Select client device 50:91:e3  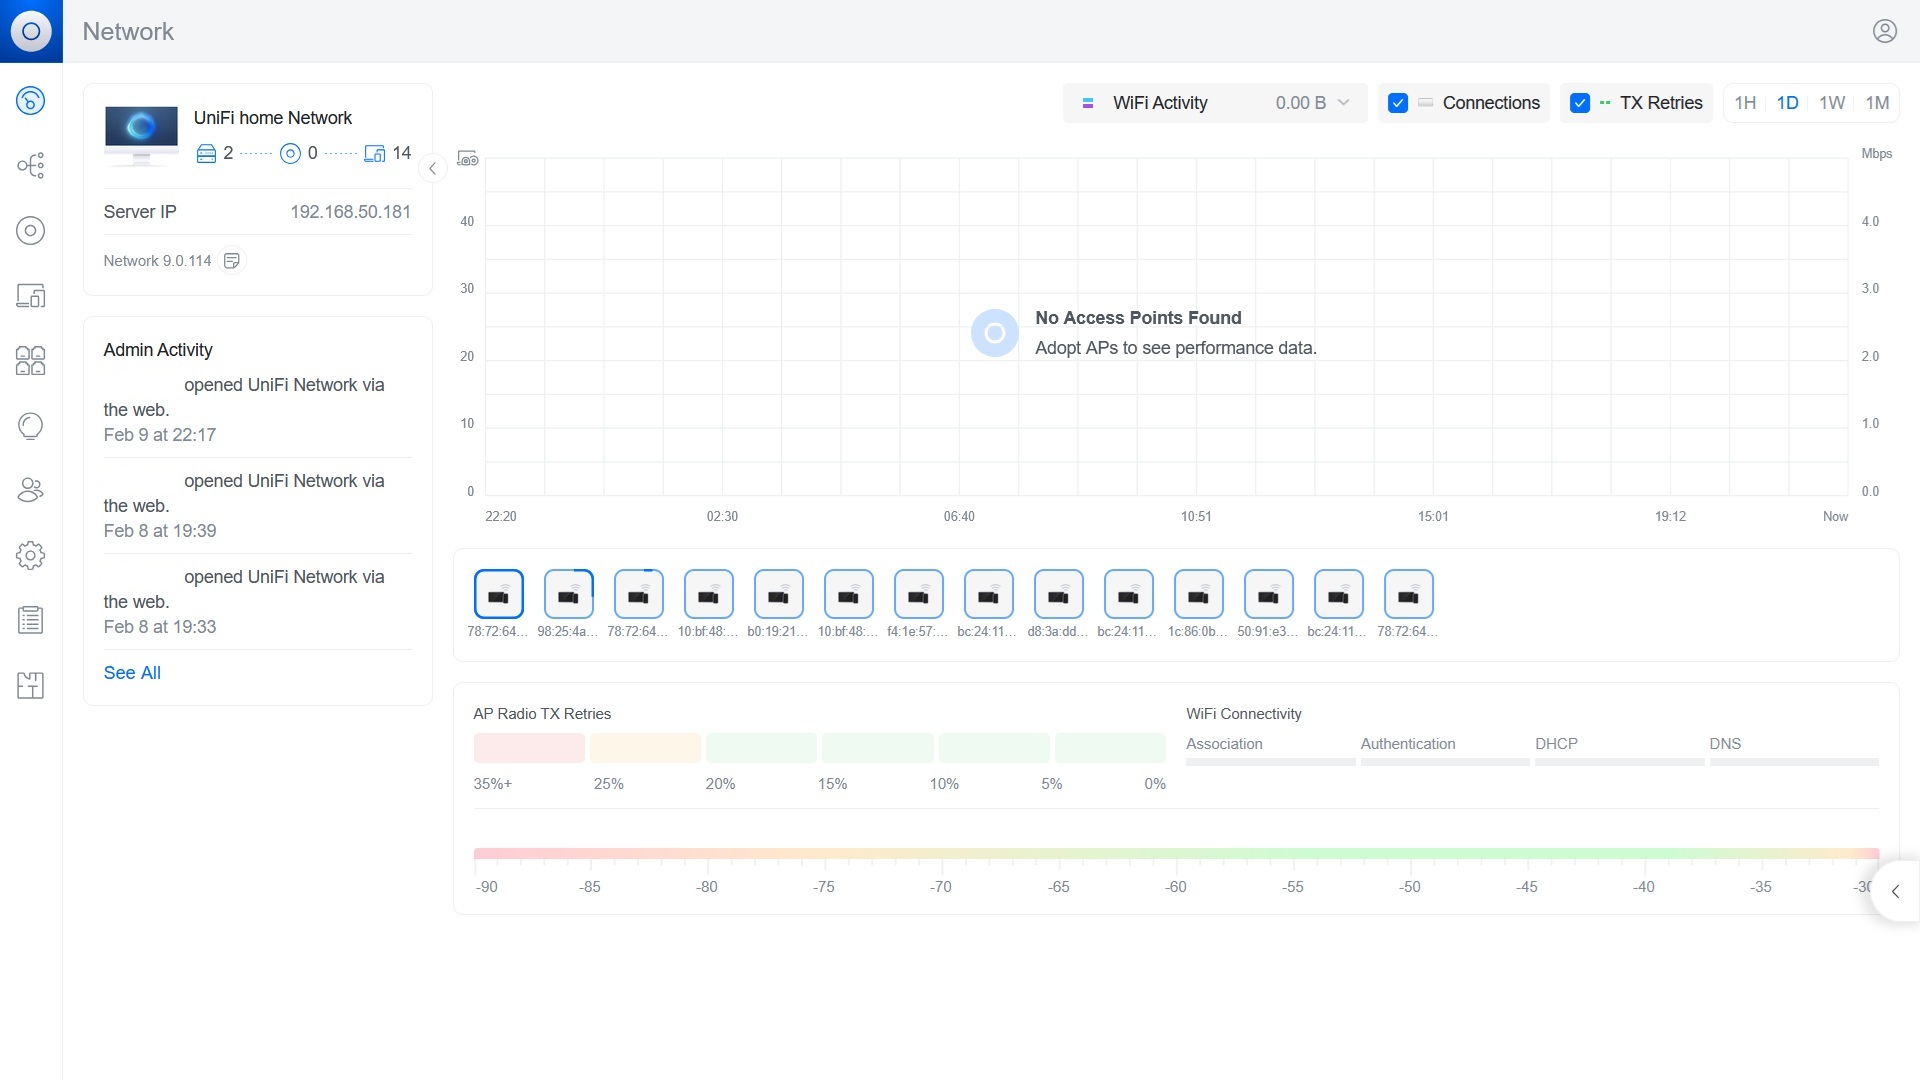pyautogui.click(x=1268, y=595)
